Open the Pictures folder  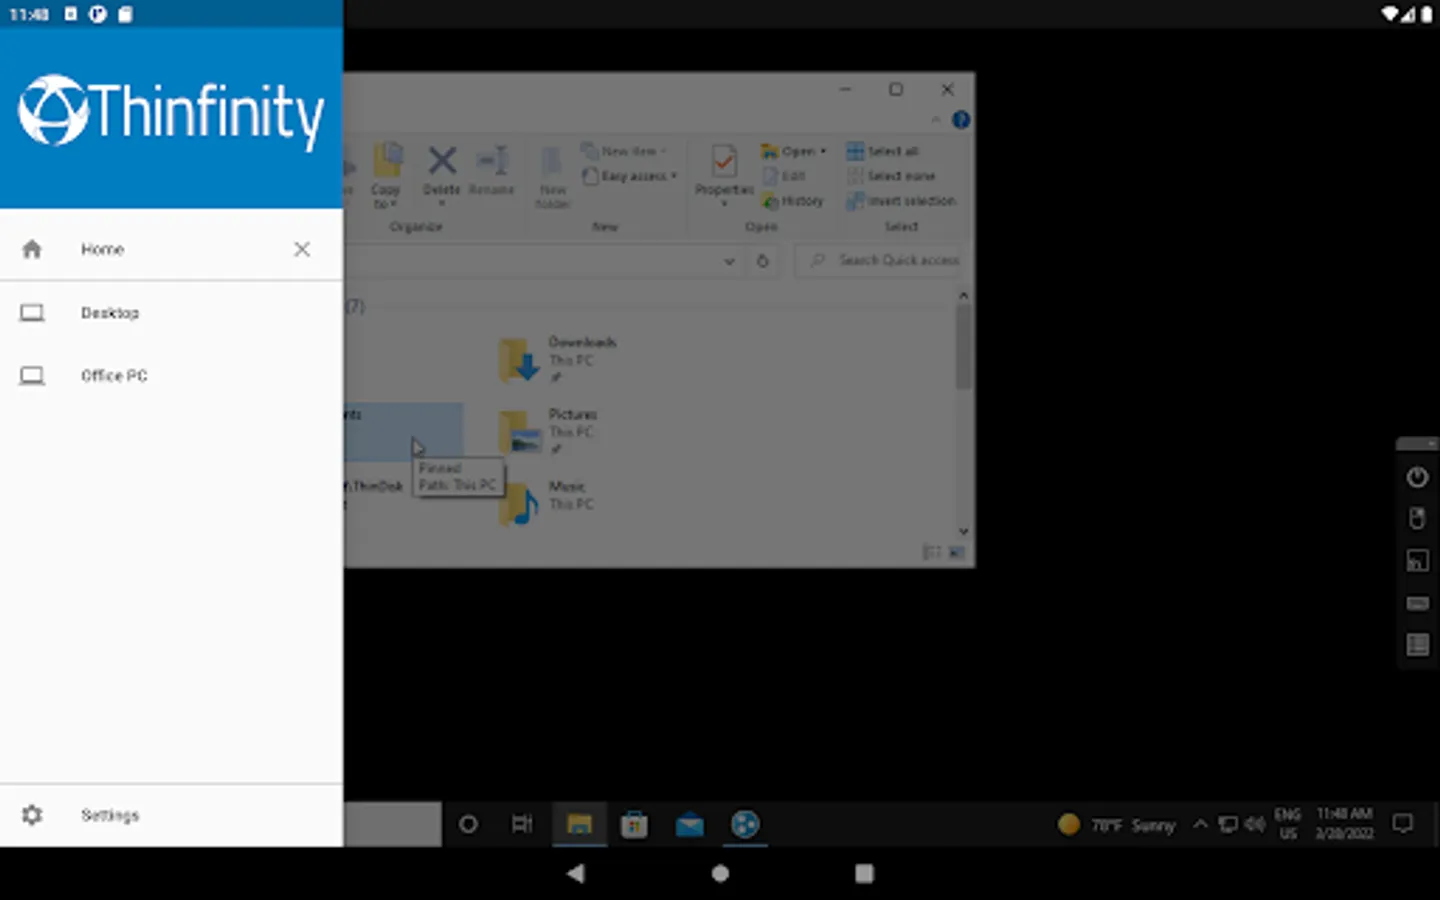550,432
